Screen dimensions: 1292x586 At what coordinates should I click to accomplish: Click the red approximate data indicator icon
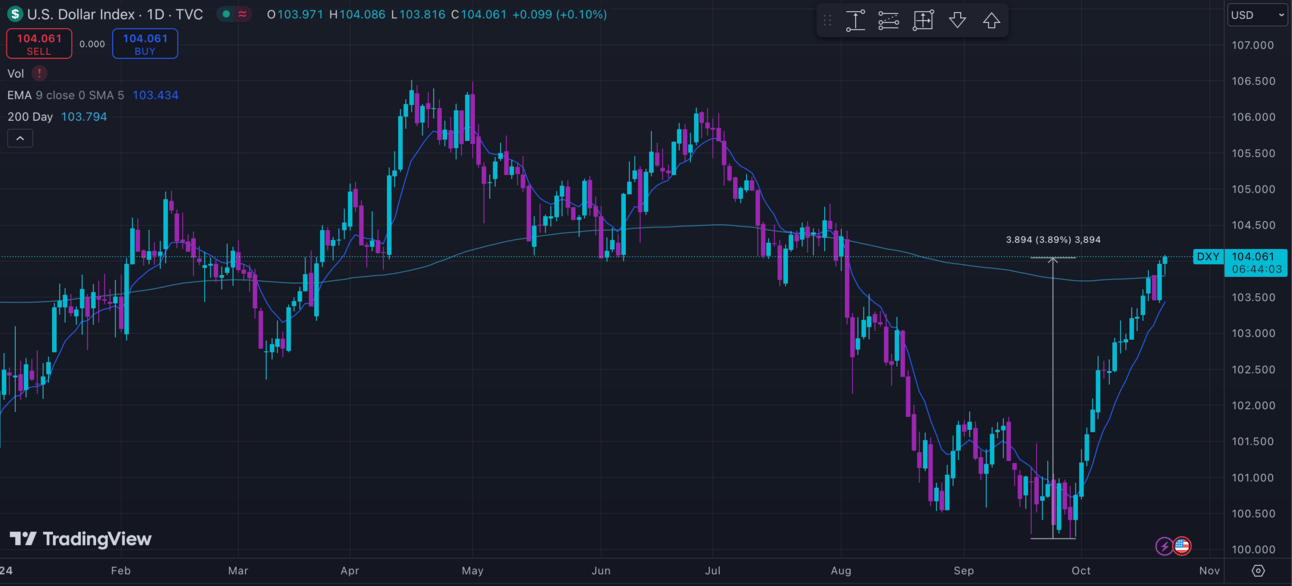(x=242, y=14)
